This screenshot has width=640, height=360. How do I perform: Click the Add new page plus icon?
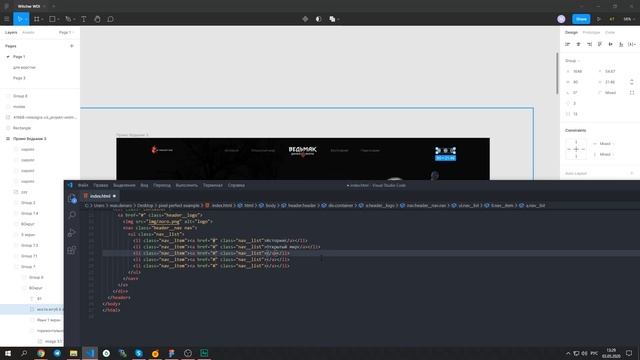point(72,46)
